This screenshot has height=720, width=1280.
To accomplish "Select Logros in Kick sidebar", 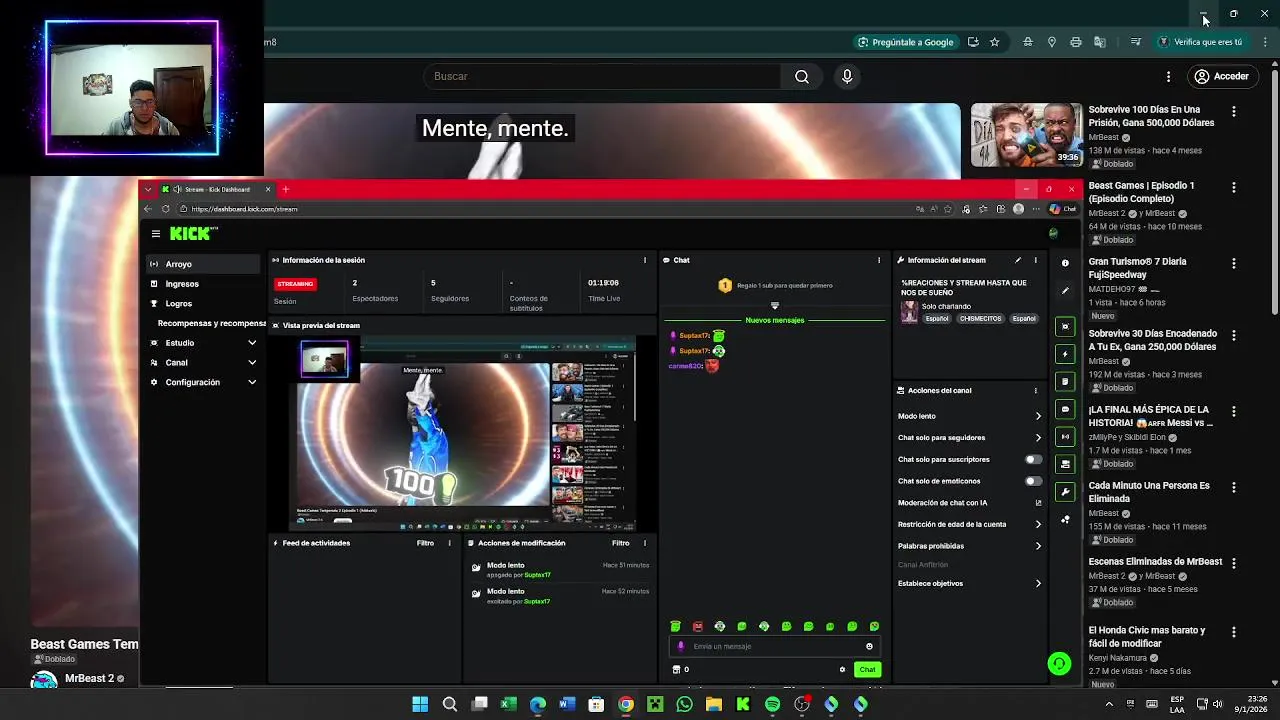I will [204, 303].
